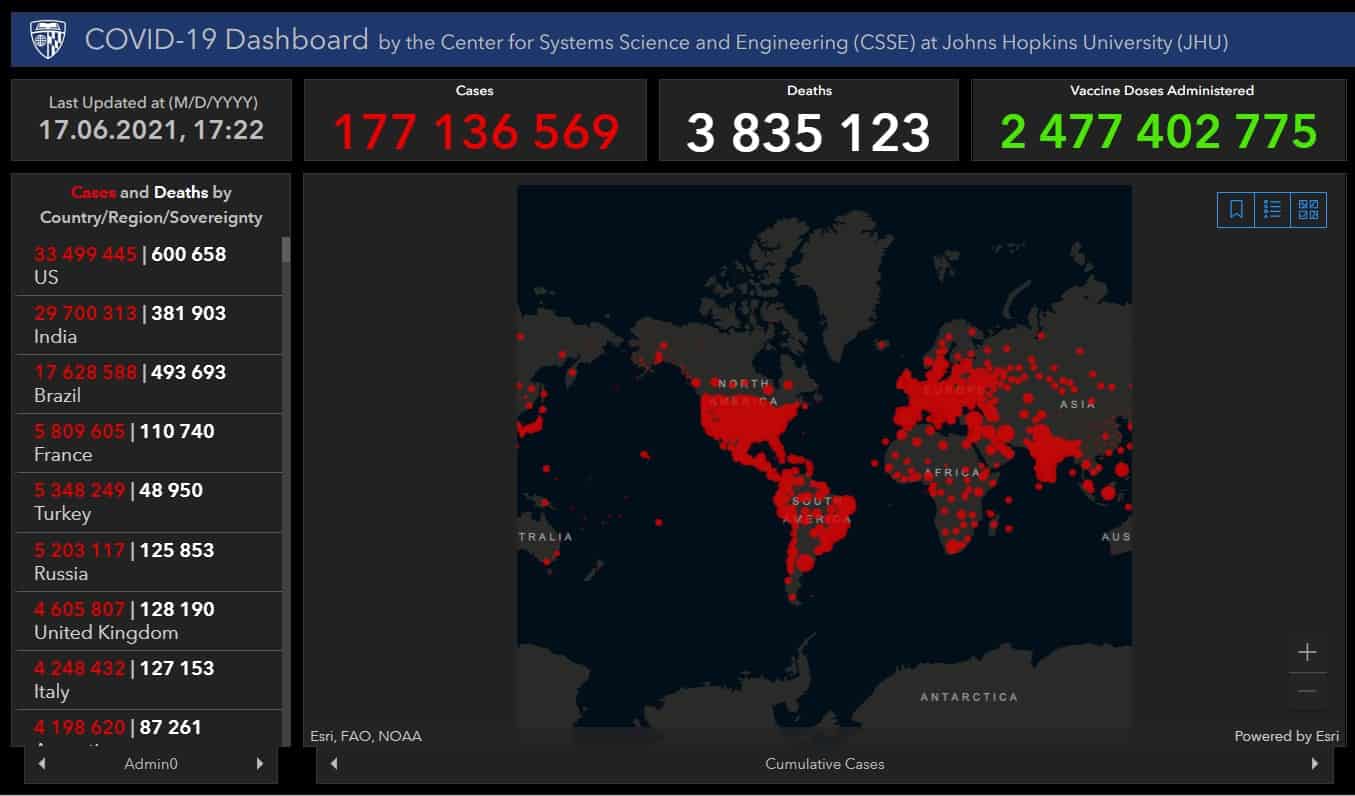Click the COVID-19 Dashboard title text
This screenshot has height=796, width=1355.
click(x=227, y=40)
